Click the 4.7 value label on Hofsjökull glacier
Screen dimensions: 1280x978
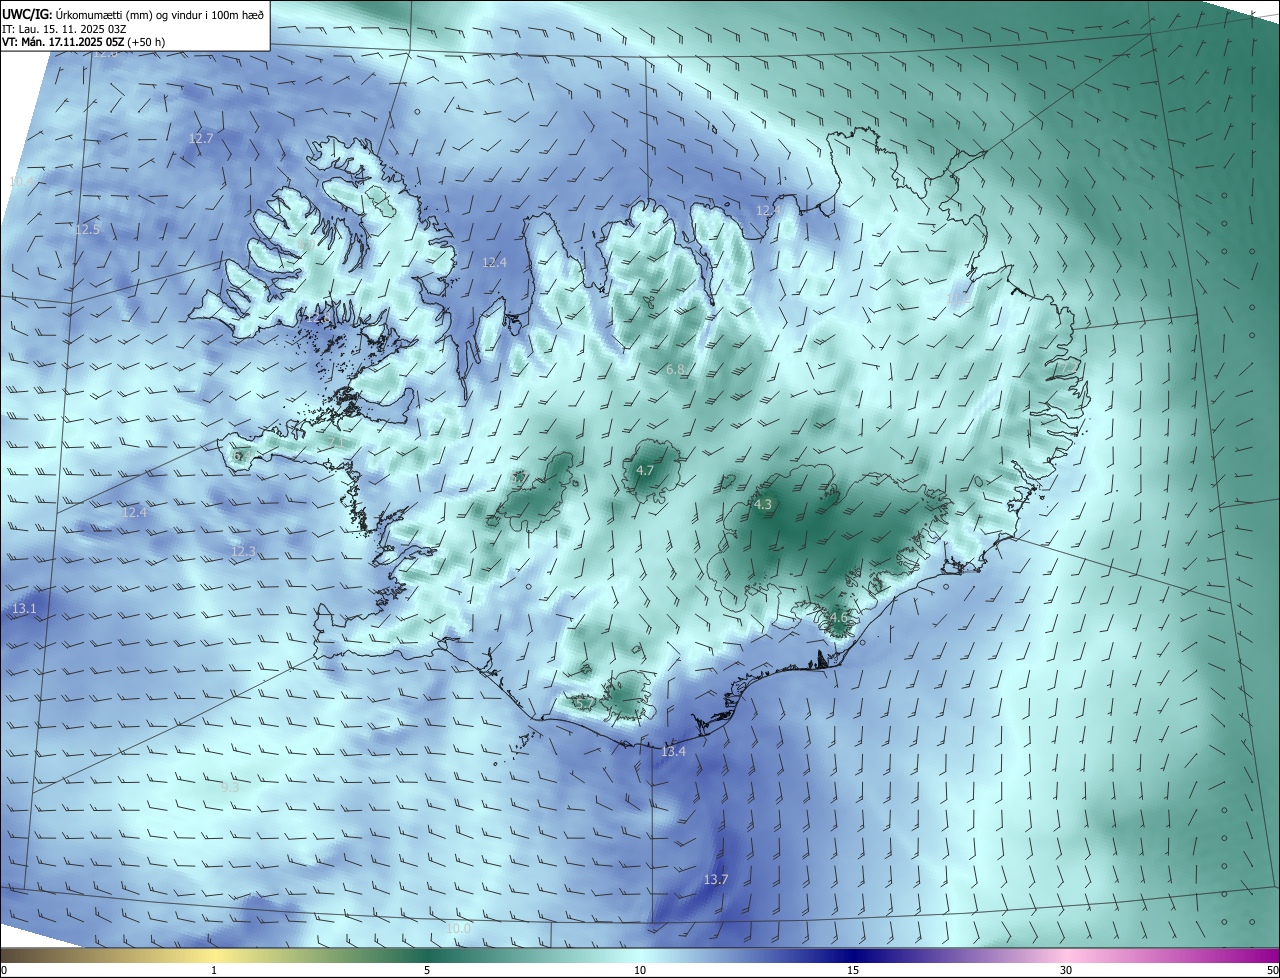(x=645, y=470)
